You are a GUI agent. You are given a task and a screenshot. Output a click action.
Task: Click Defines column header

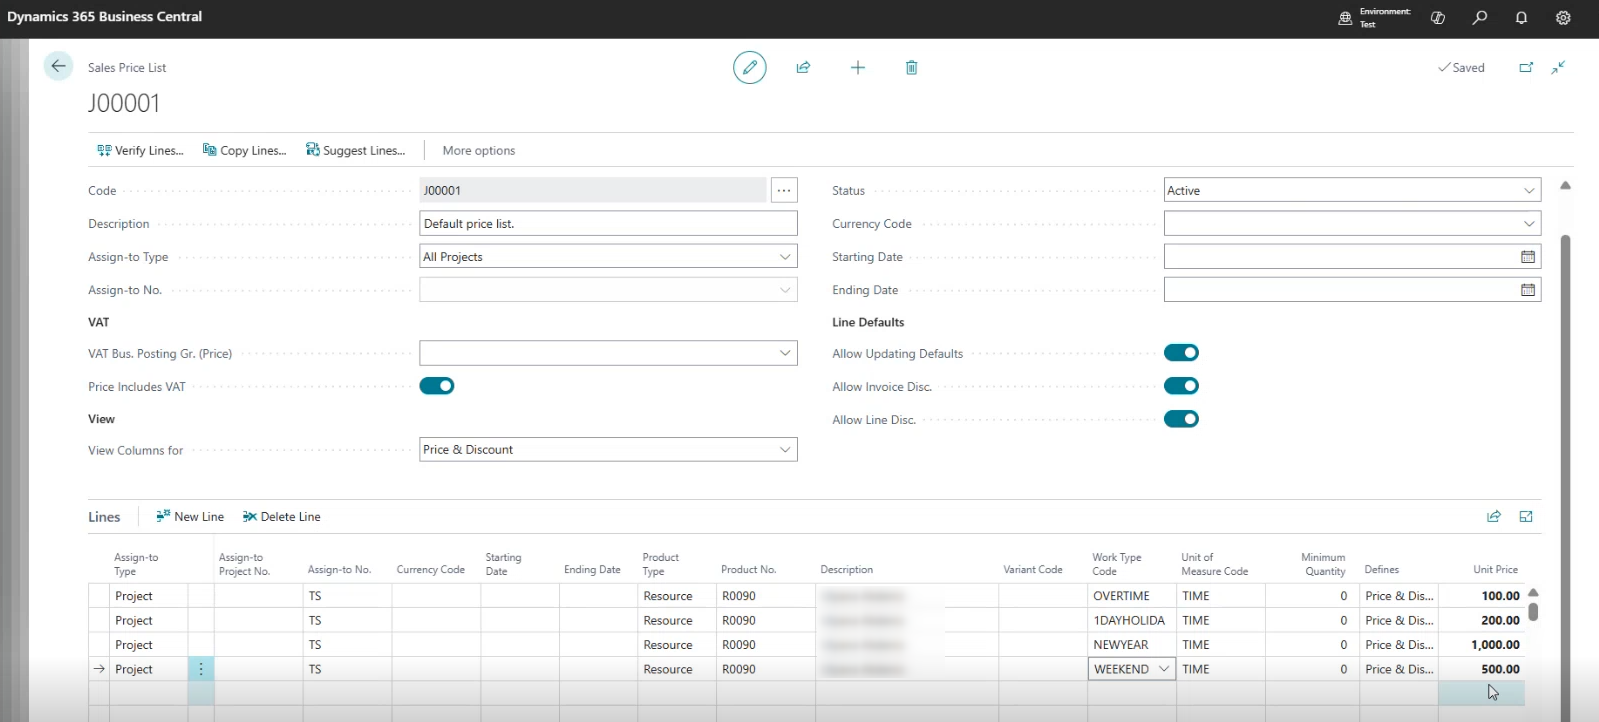pyautogui.click(x=1382, y=569)
